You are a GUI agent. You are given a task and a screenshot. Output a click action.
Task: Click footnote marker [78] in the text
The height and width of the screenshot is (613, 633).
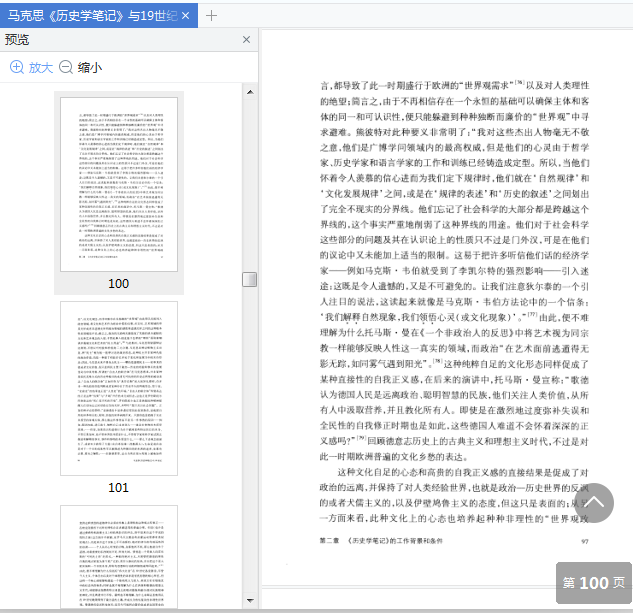pyautogui.click(x=438, y=361)
